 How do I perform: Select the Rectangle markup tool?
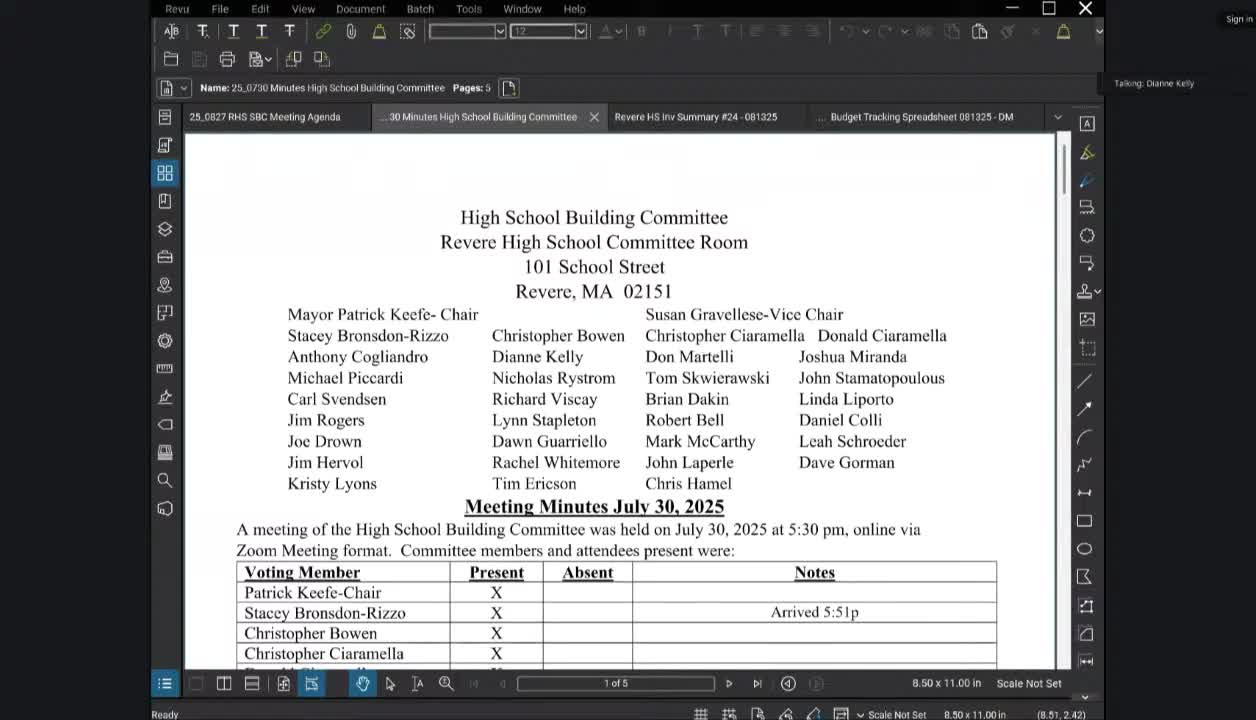1085,521
